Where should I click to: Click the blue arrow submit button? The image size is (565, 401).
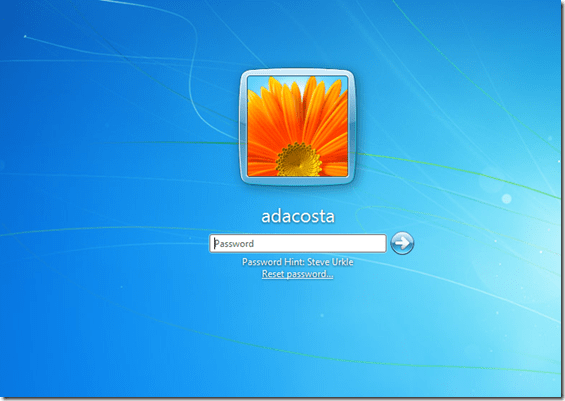(x=402, y=243)
